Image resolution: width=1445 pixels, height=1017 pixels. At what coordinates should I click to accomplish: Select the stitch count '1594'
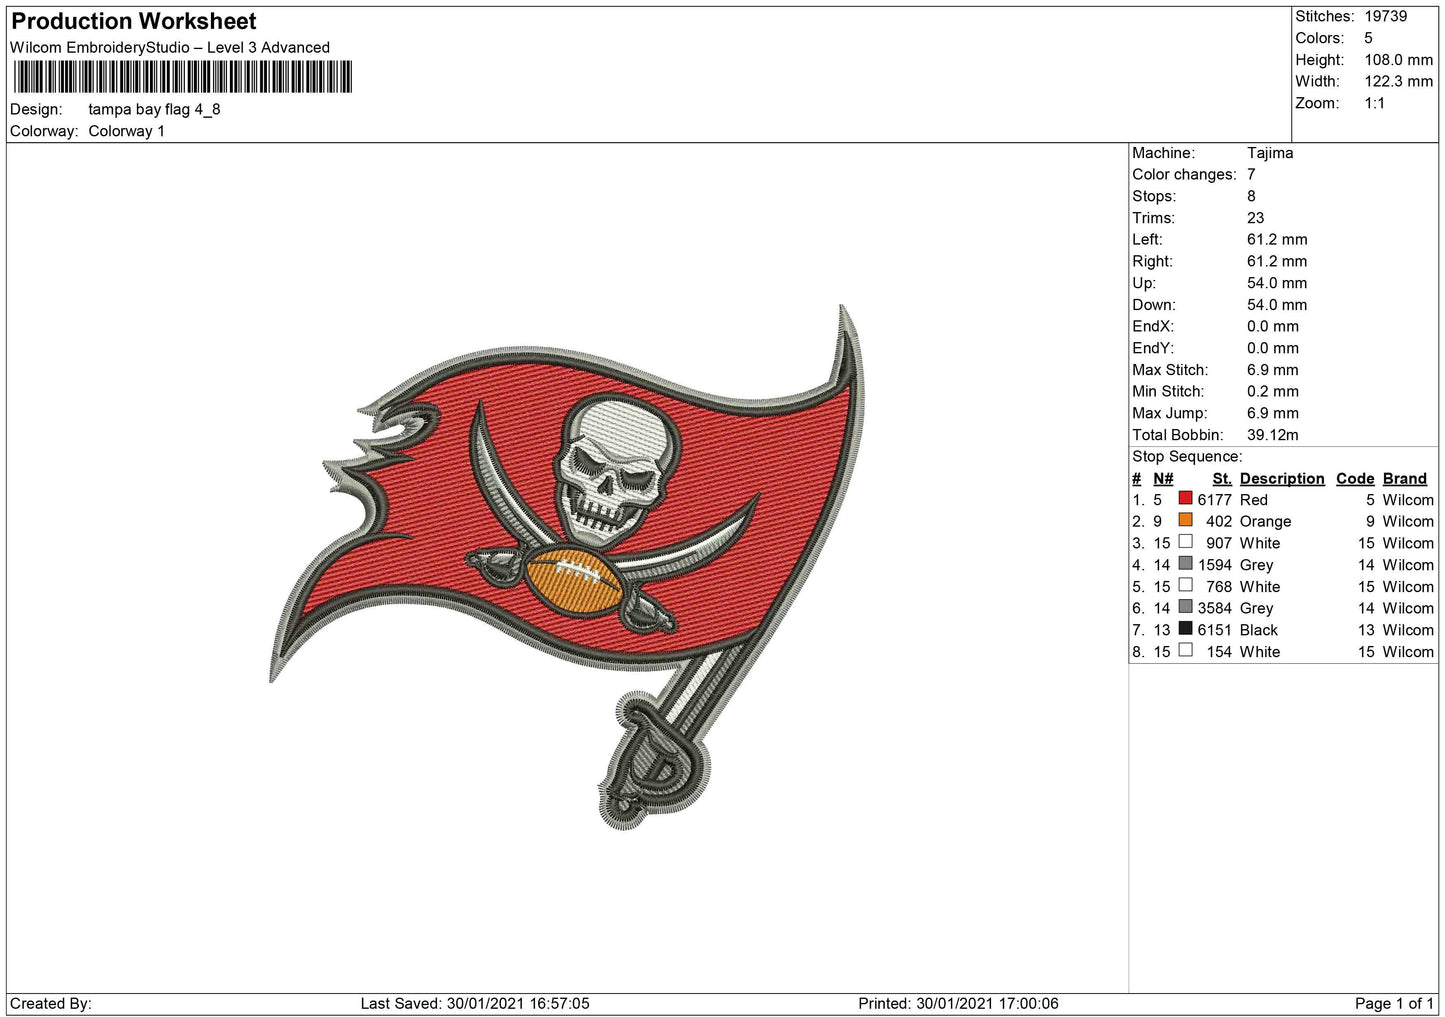point(1214,565)
